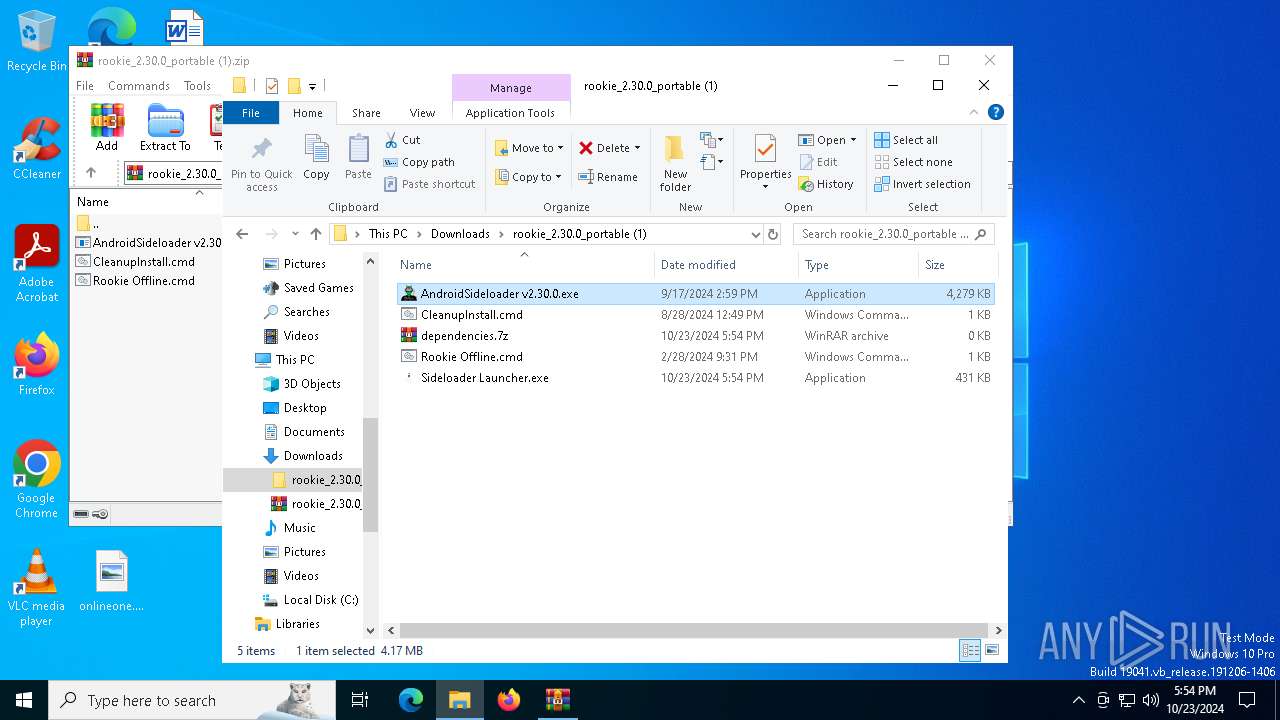Open Task View on taskbar
Image resolution: width=1280 pixels, height=720 pixels.
[360, 700]
